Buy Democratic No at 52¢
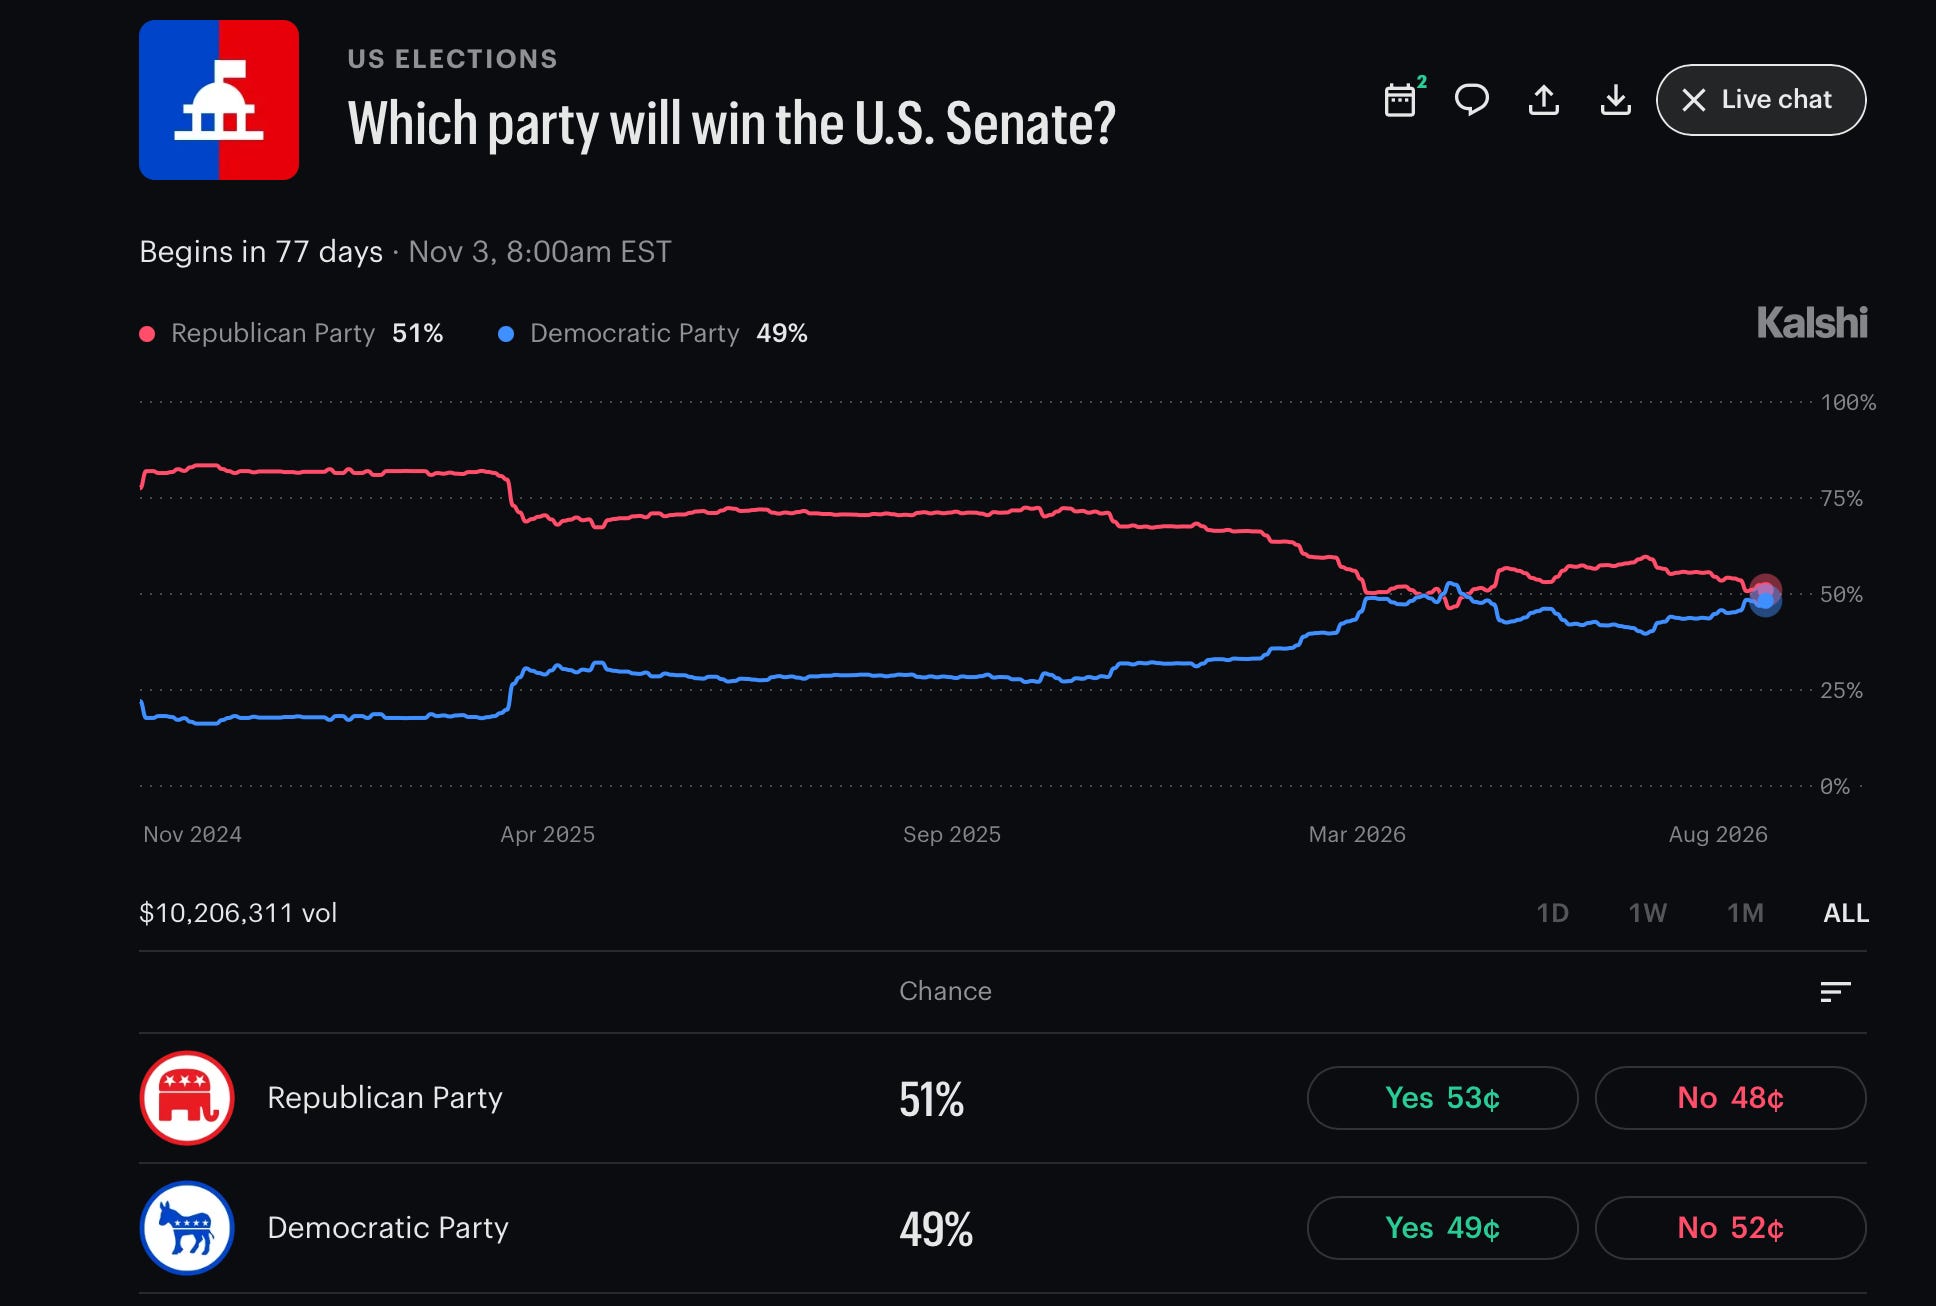 tap(1730, 1228)
